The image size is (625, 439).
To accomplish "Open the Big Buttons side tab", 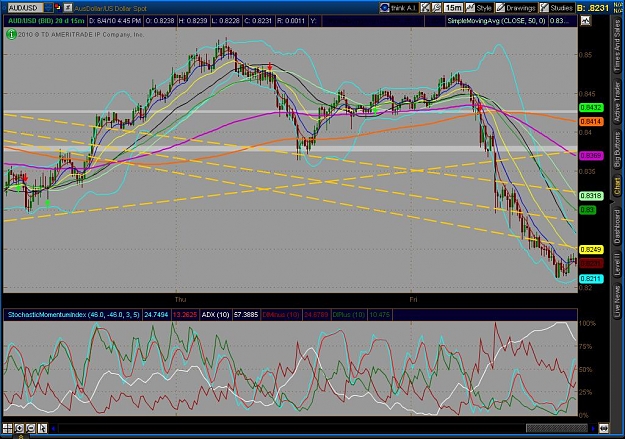I will [617, 150].
